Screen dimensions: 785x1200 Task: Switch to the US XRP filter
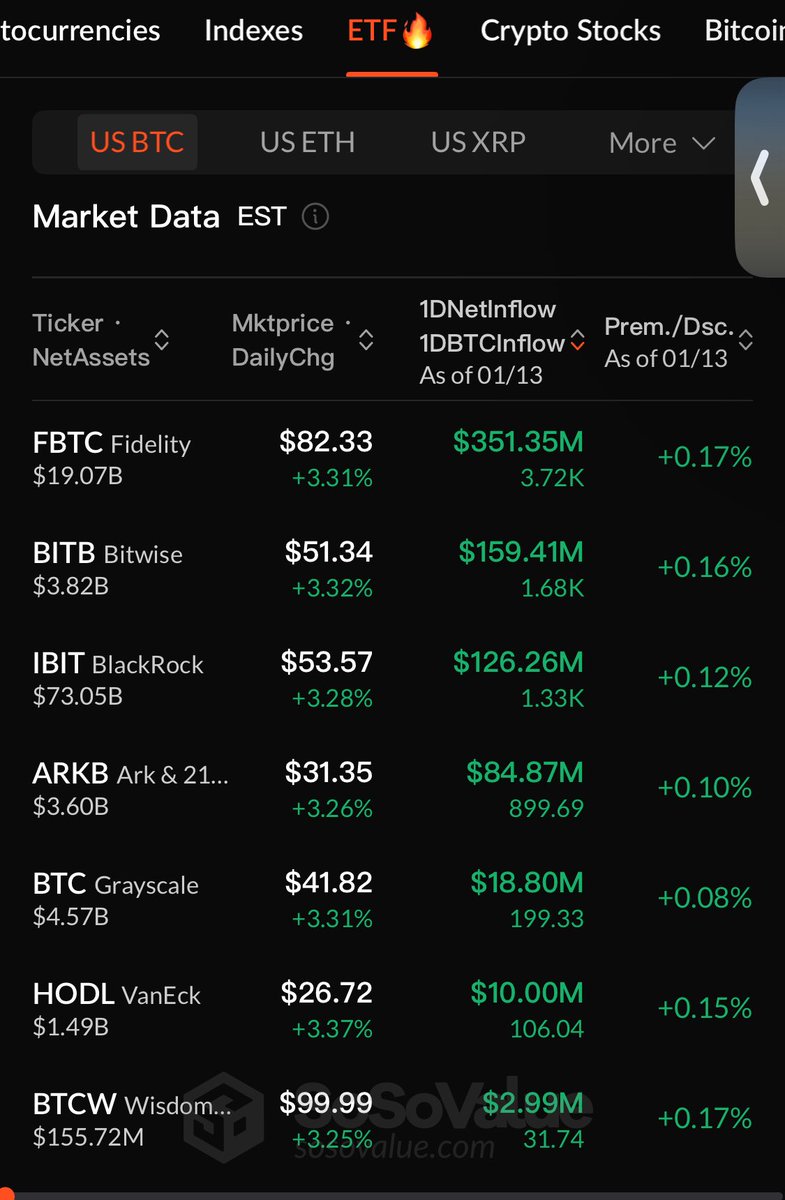(x=478, y=142)
